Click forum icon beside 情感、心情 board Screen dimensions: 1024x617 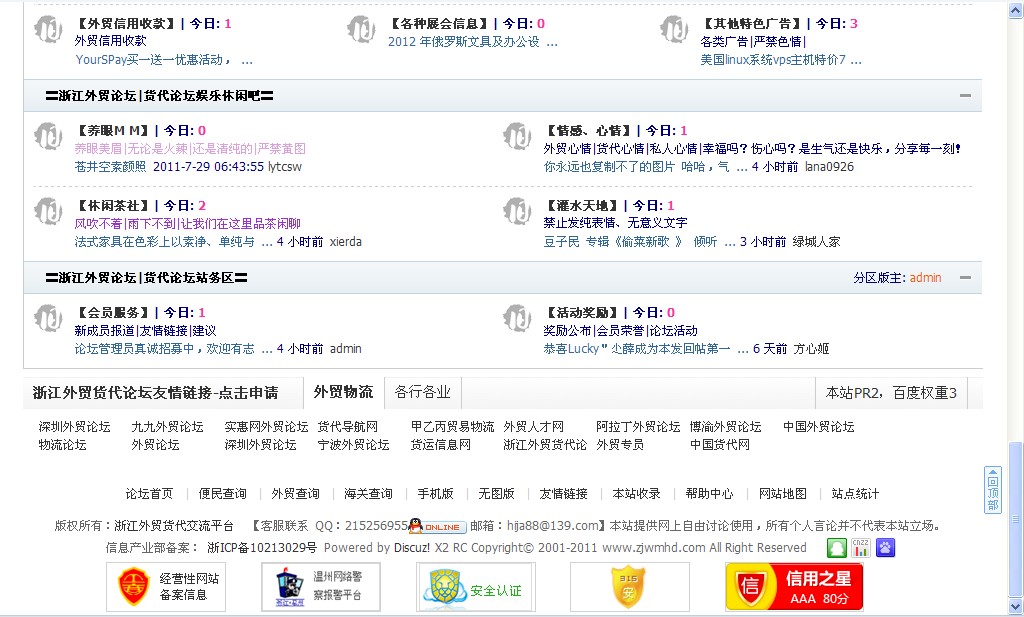(517, 136)
